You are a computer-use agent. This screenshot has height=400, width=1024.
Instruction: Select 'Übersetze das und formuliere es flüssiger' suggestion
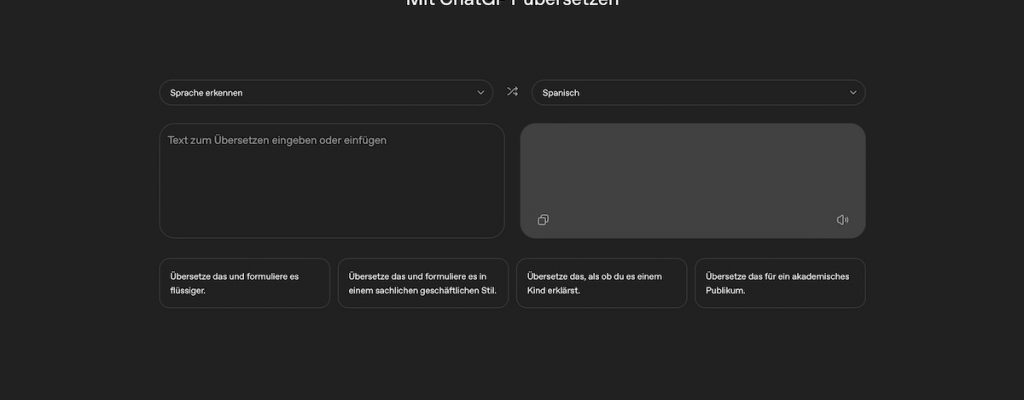coord(244,283)
